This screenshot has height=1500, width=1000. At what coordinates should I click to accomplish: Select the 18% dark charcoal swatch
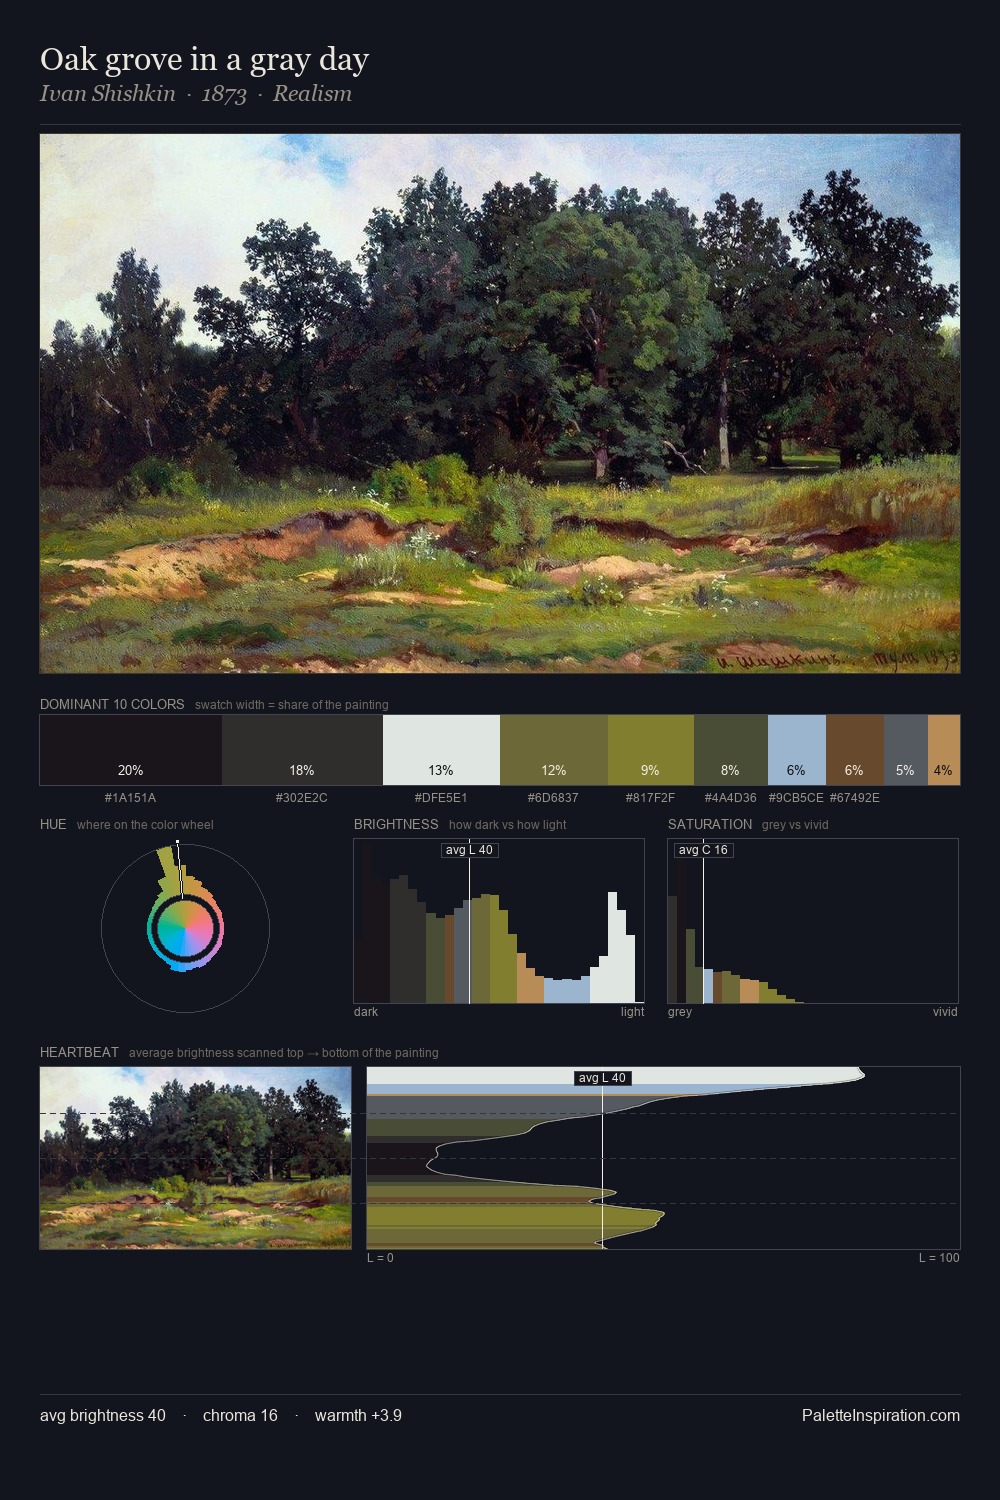point(302,750)
